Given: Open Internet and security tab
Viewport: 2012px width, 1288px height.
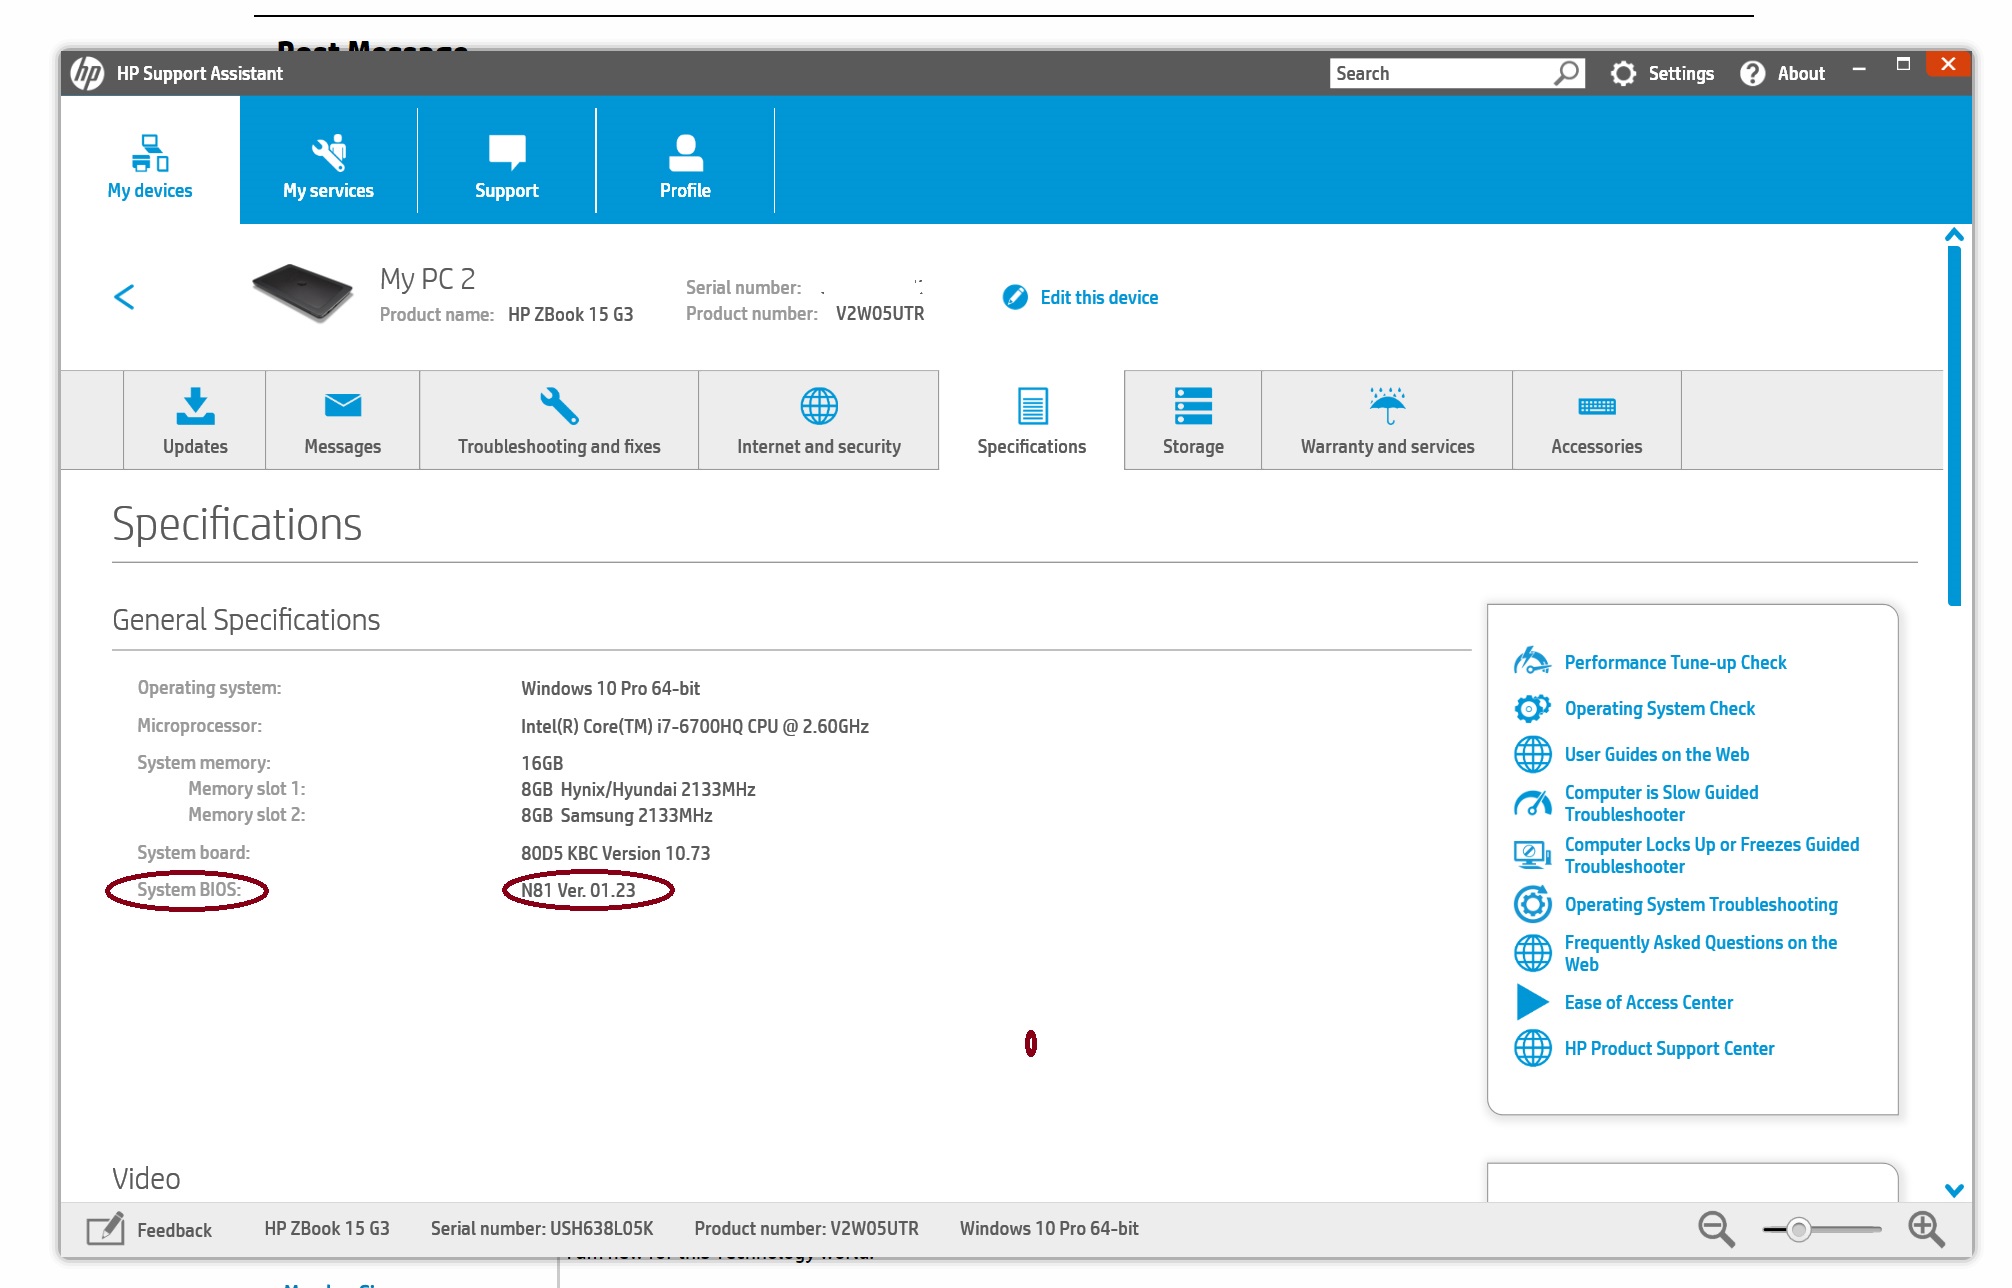Looking at the screenshot, I should [x=819, y=420].
